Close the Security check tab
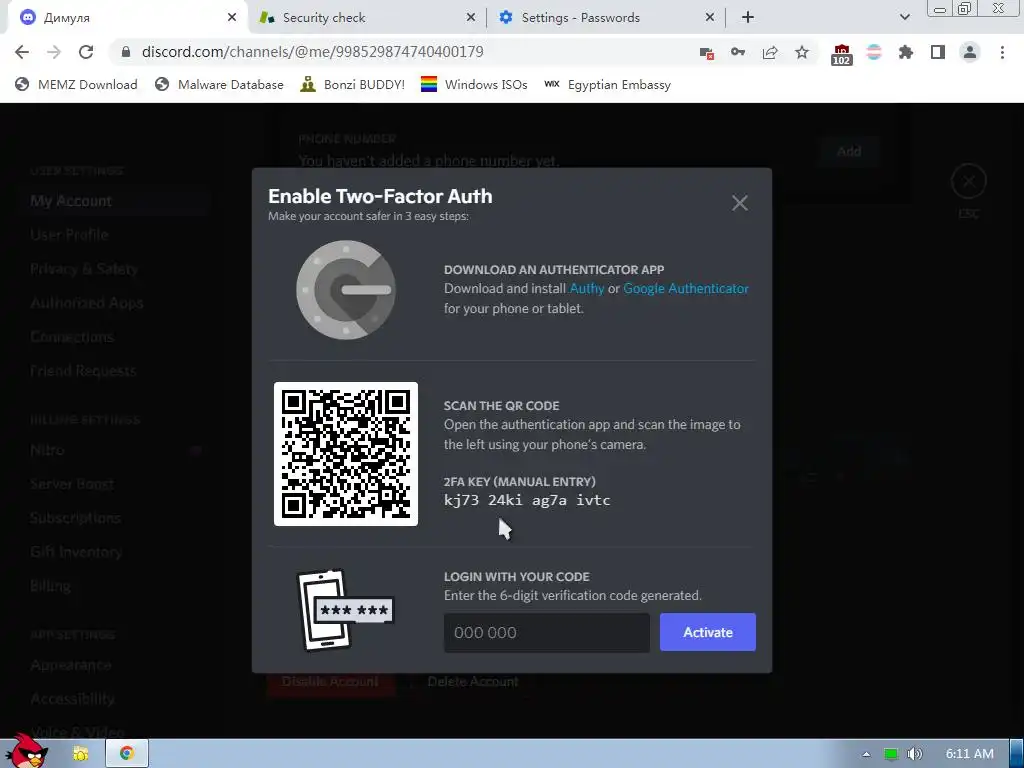 tap(471, 18)
